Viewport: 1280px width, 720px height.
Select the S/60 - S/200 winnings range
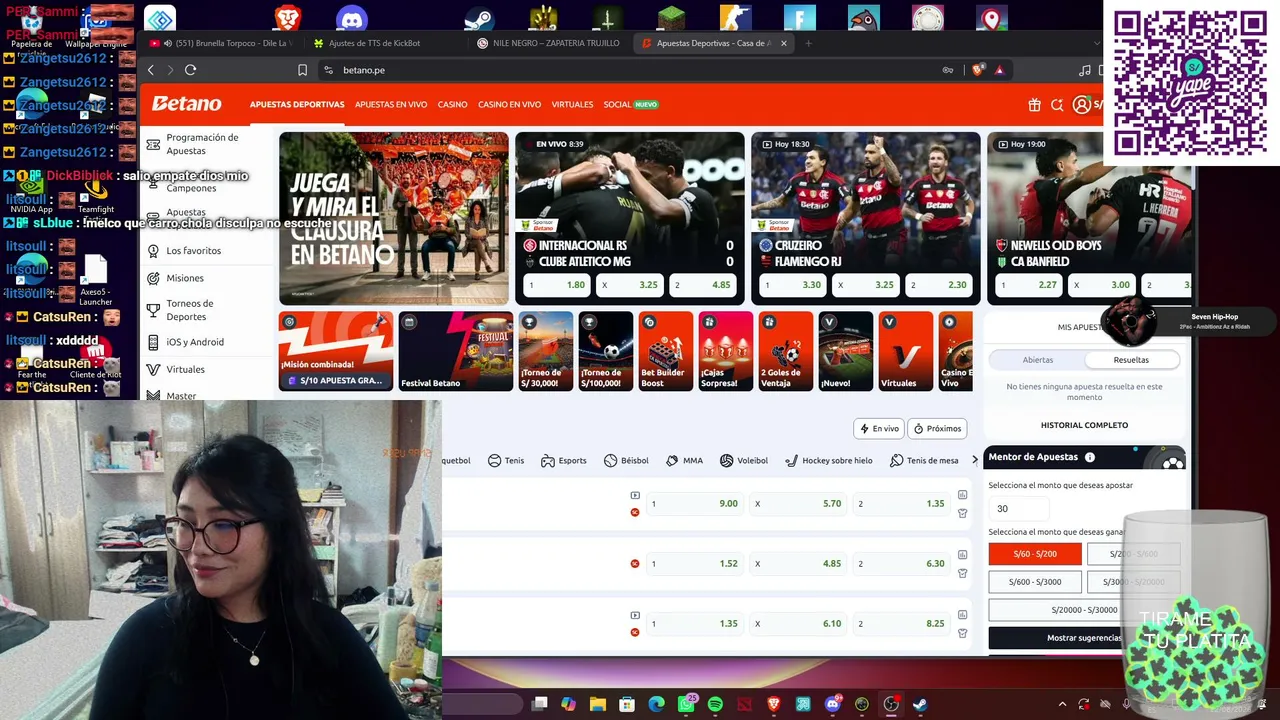1035,554
